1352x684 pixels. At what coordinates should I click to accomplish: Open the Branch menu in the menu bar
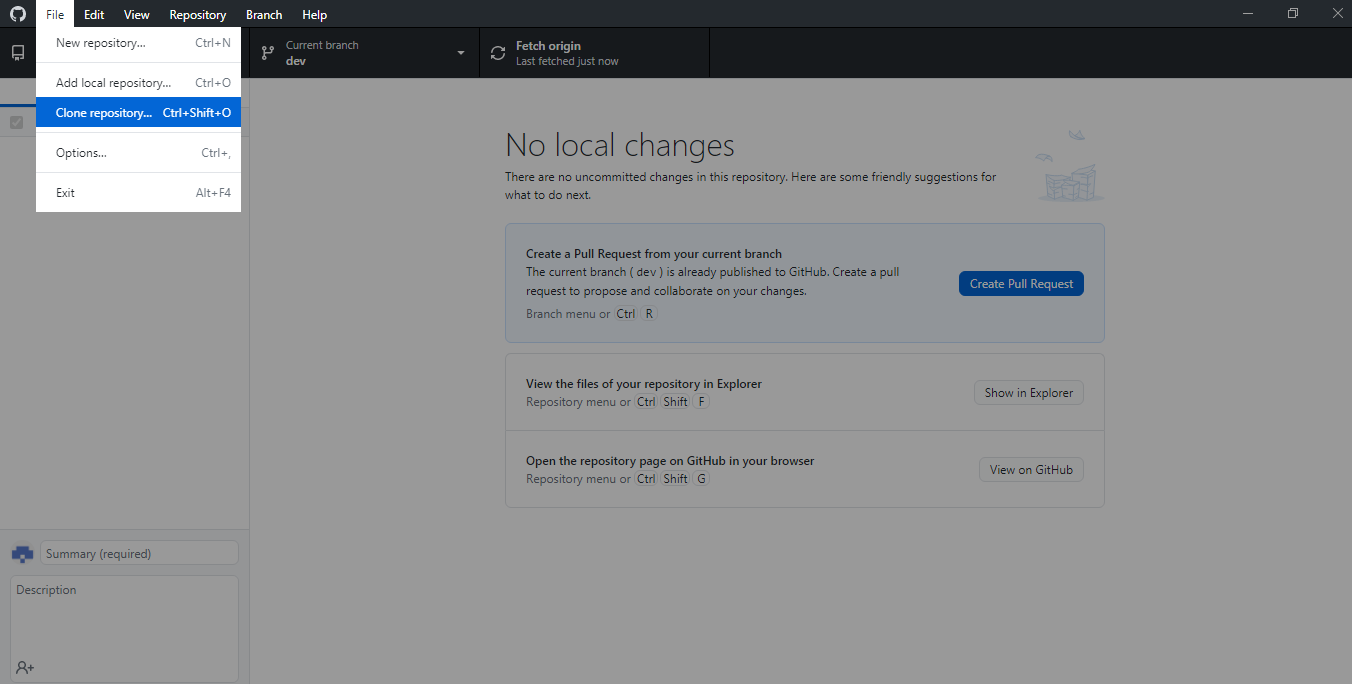coord(264,14)
